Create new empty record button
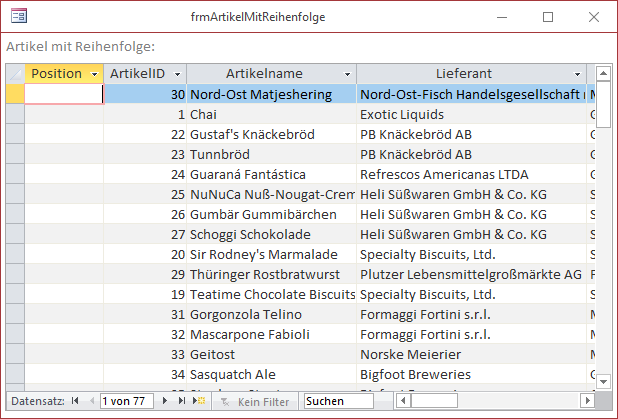 pyautogui.click(x=199, y=401)
